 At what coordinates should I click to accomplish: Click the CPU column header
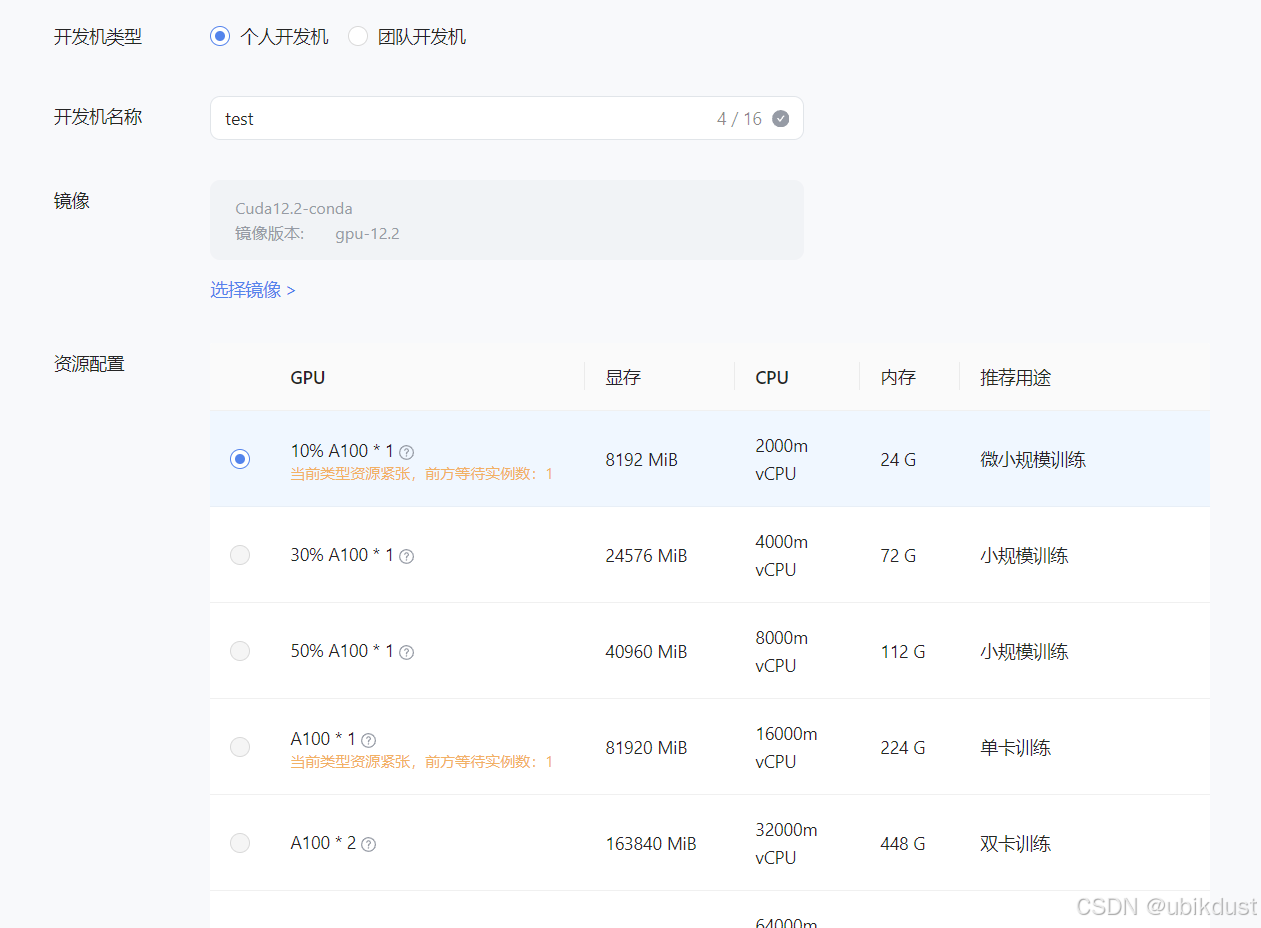click(x=772, y=378)
